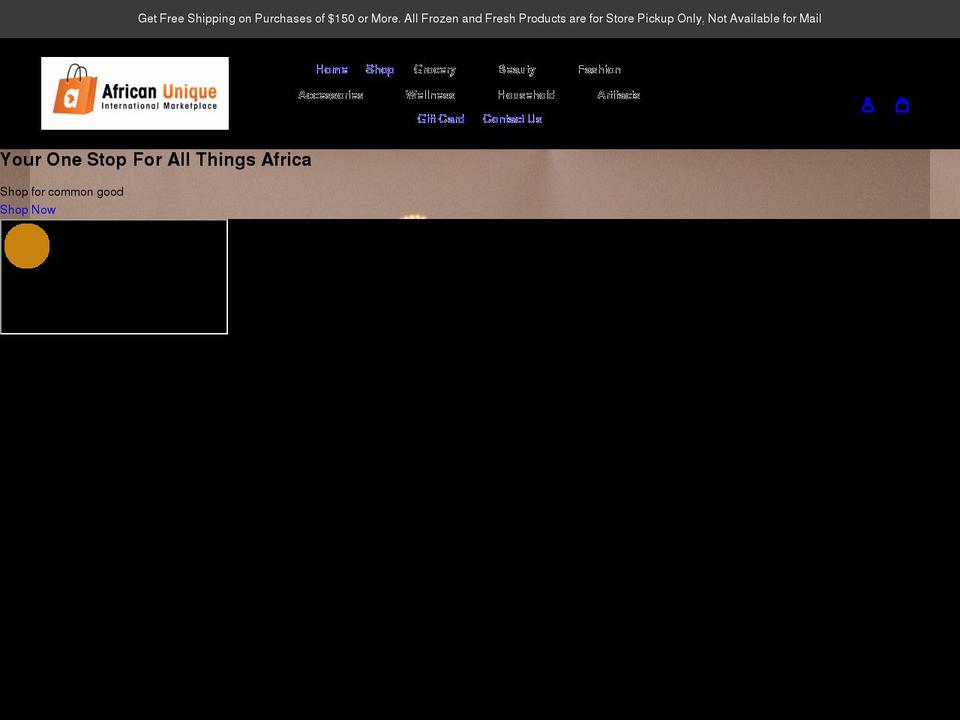Expand the Grocery menu
Image resolution: width=960 pixels, height=720 pixels.
435,70
